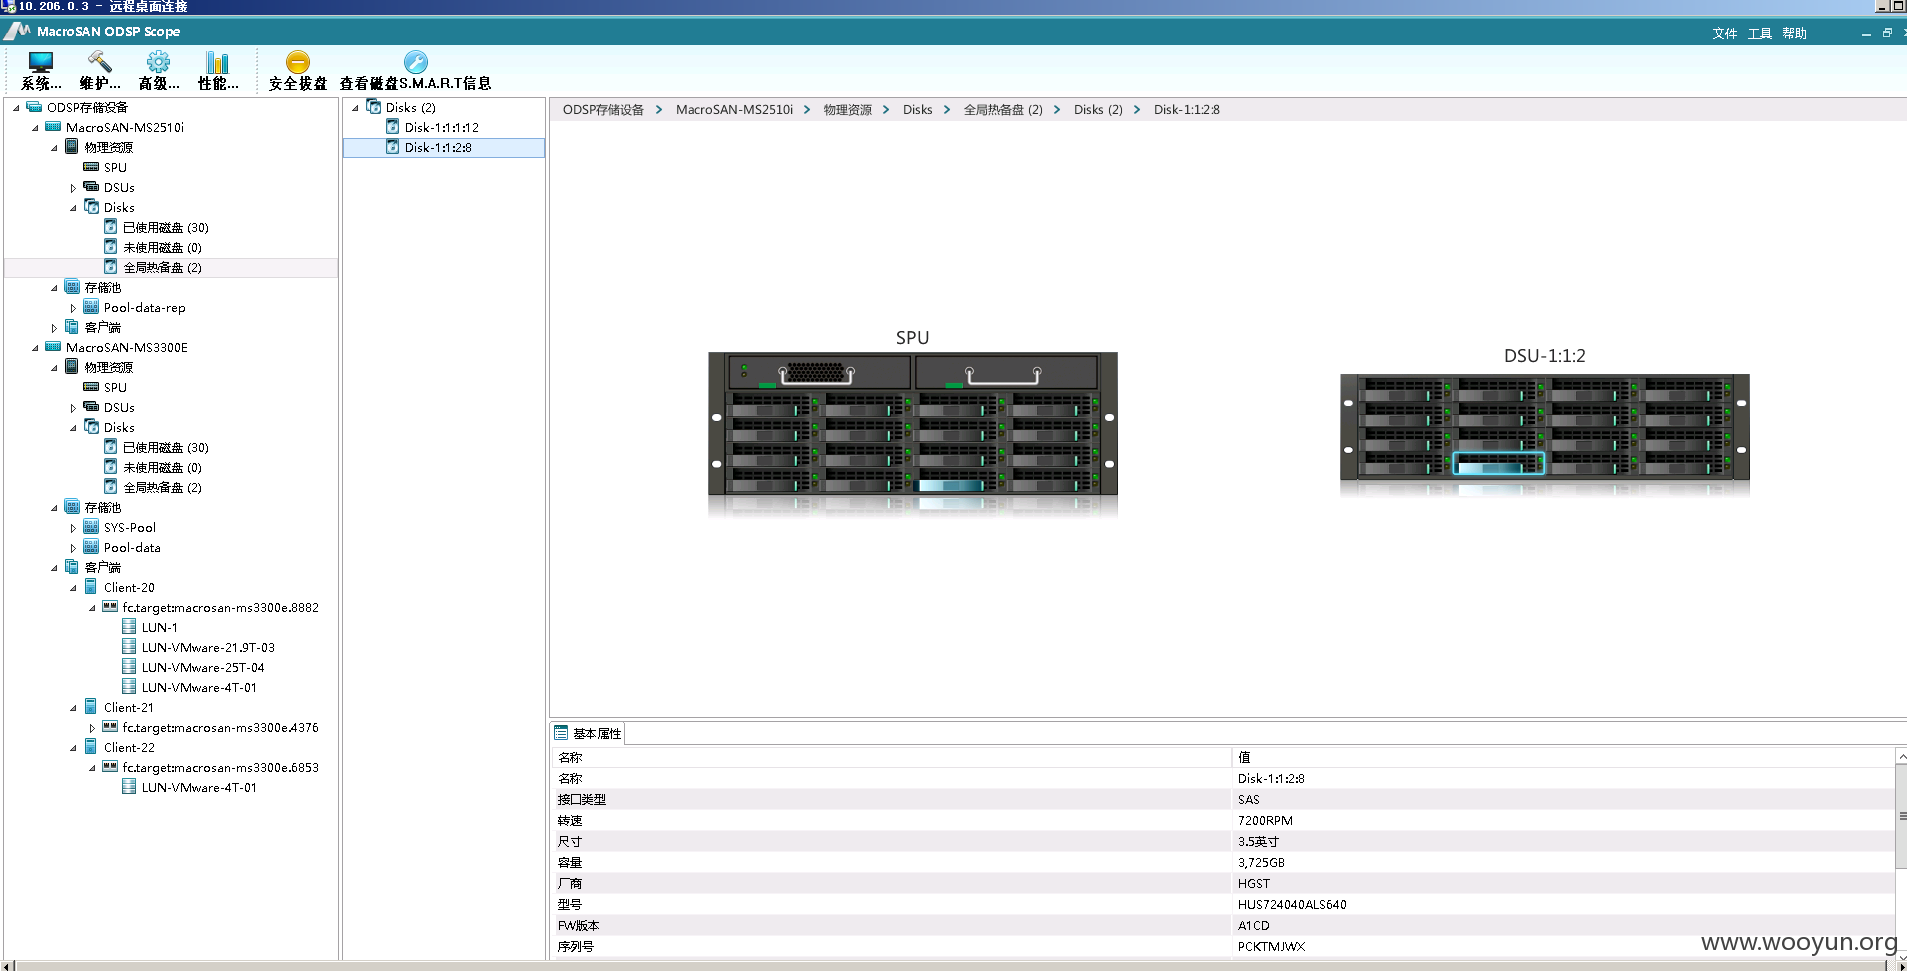
Task: Open the 工具 (Tools) menu
Action: 1760,33
